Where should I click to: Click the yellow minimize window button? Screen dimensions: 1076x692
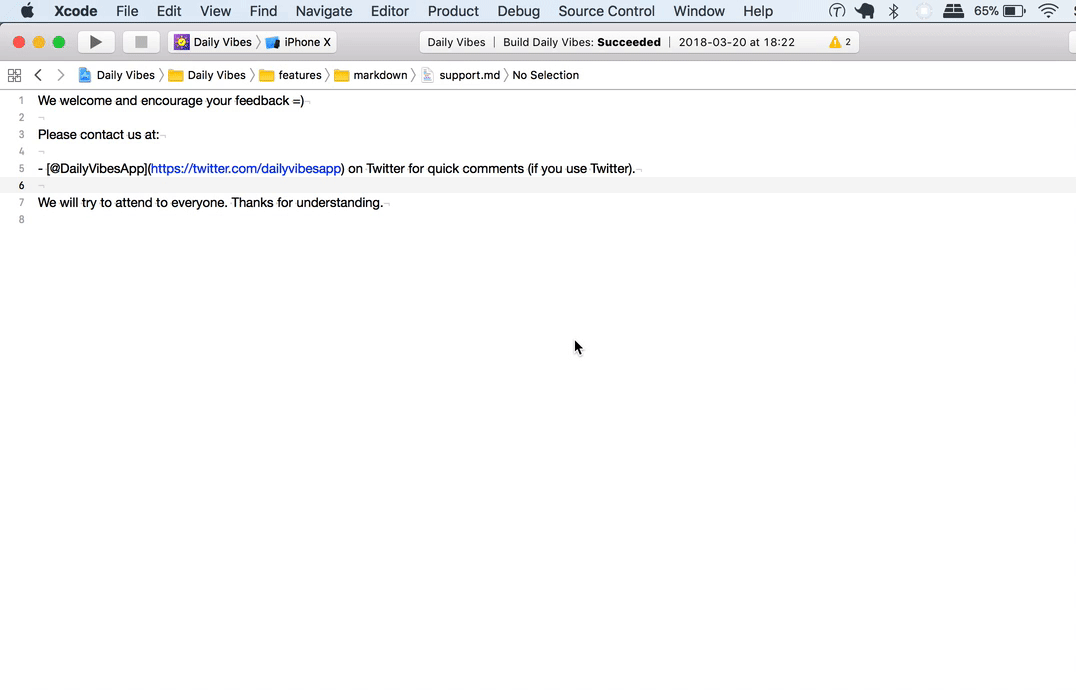click(x=39, y=42)
